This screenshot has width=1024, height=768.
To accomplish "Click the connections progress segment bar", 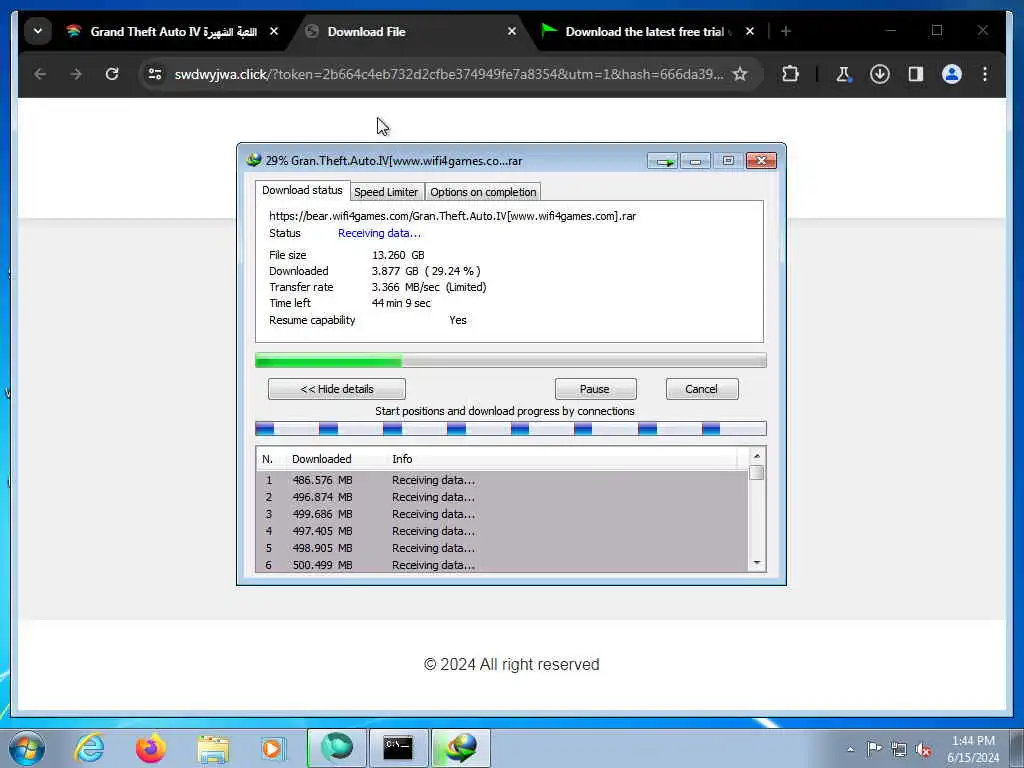I will tap(511, 429).
